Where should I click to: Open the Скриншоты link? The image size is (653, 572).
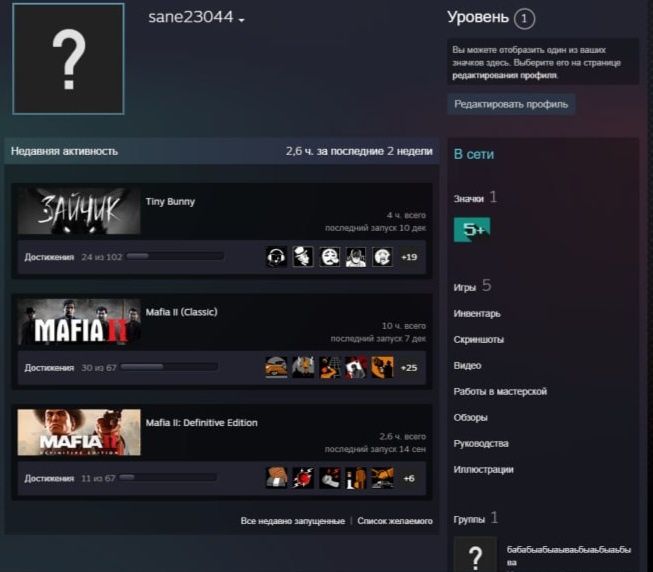pyautogui.click(x=479, y=340)
